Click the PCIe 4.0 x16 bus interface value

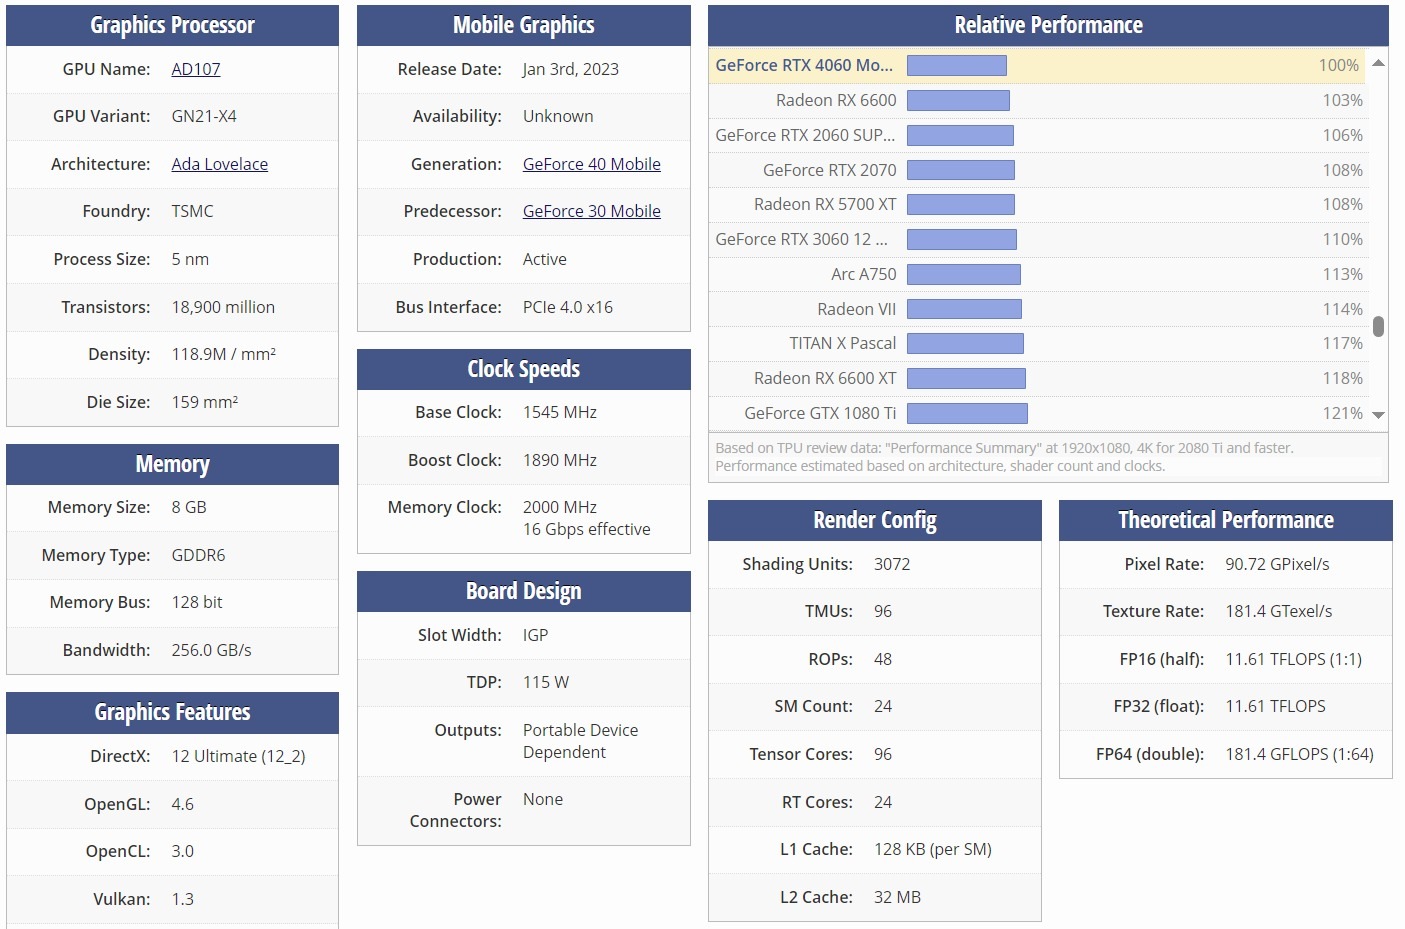click(x=568, y=307)
